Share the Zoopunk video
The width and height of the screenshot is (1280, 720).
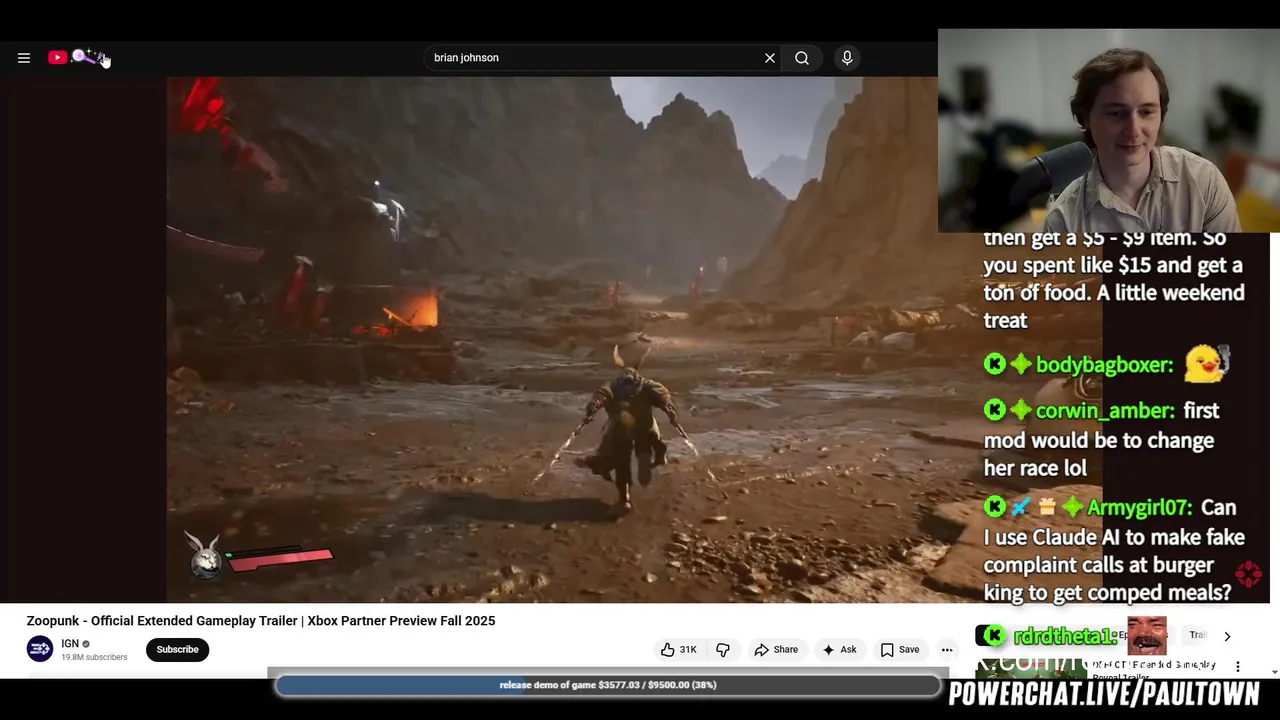coord(776,650)
